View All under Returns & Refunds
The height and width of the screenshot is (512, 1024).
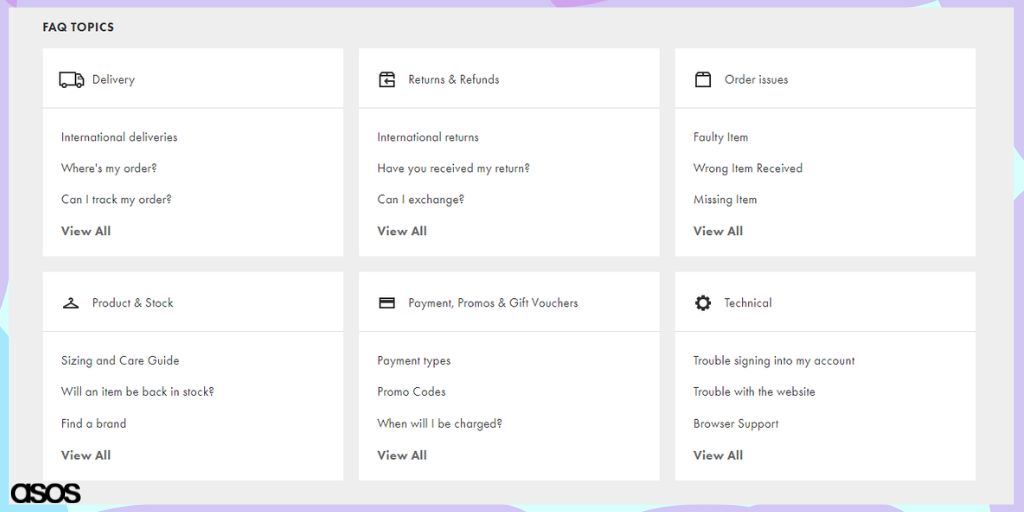[x=402, y=231]
